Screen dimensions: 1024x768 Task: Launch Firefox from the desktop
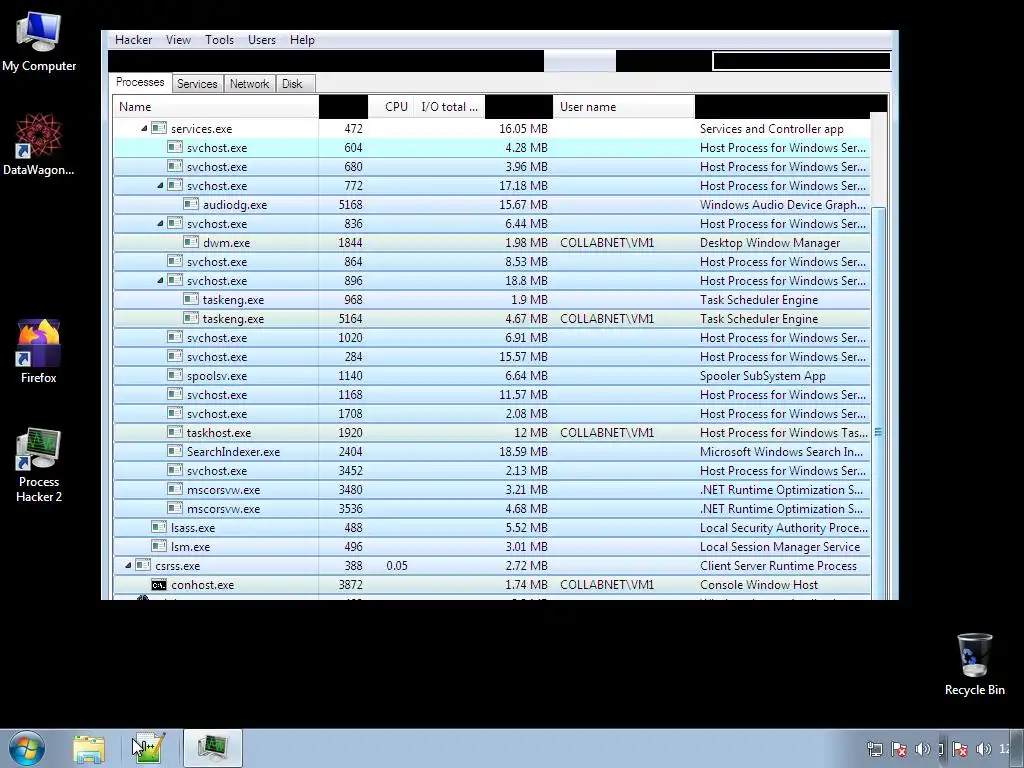pyautogui.click(x=39, y=351)
